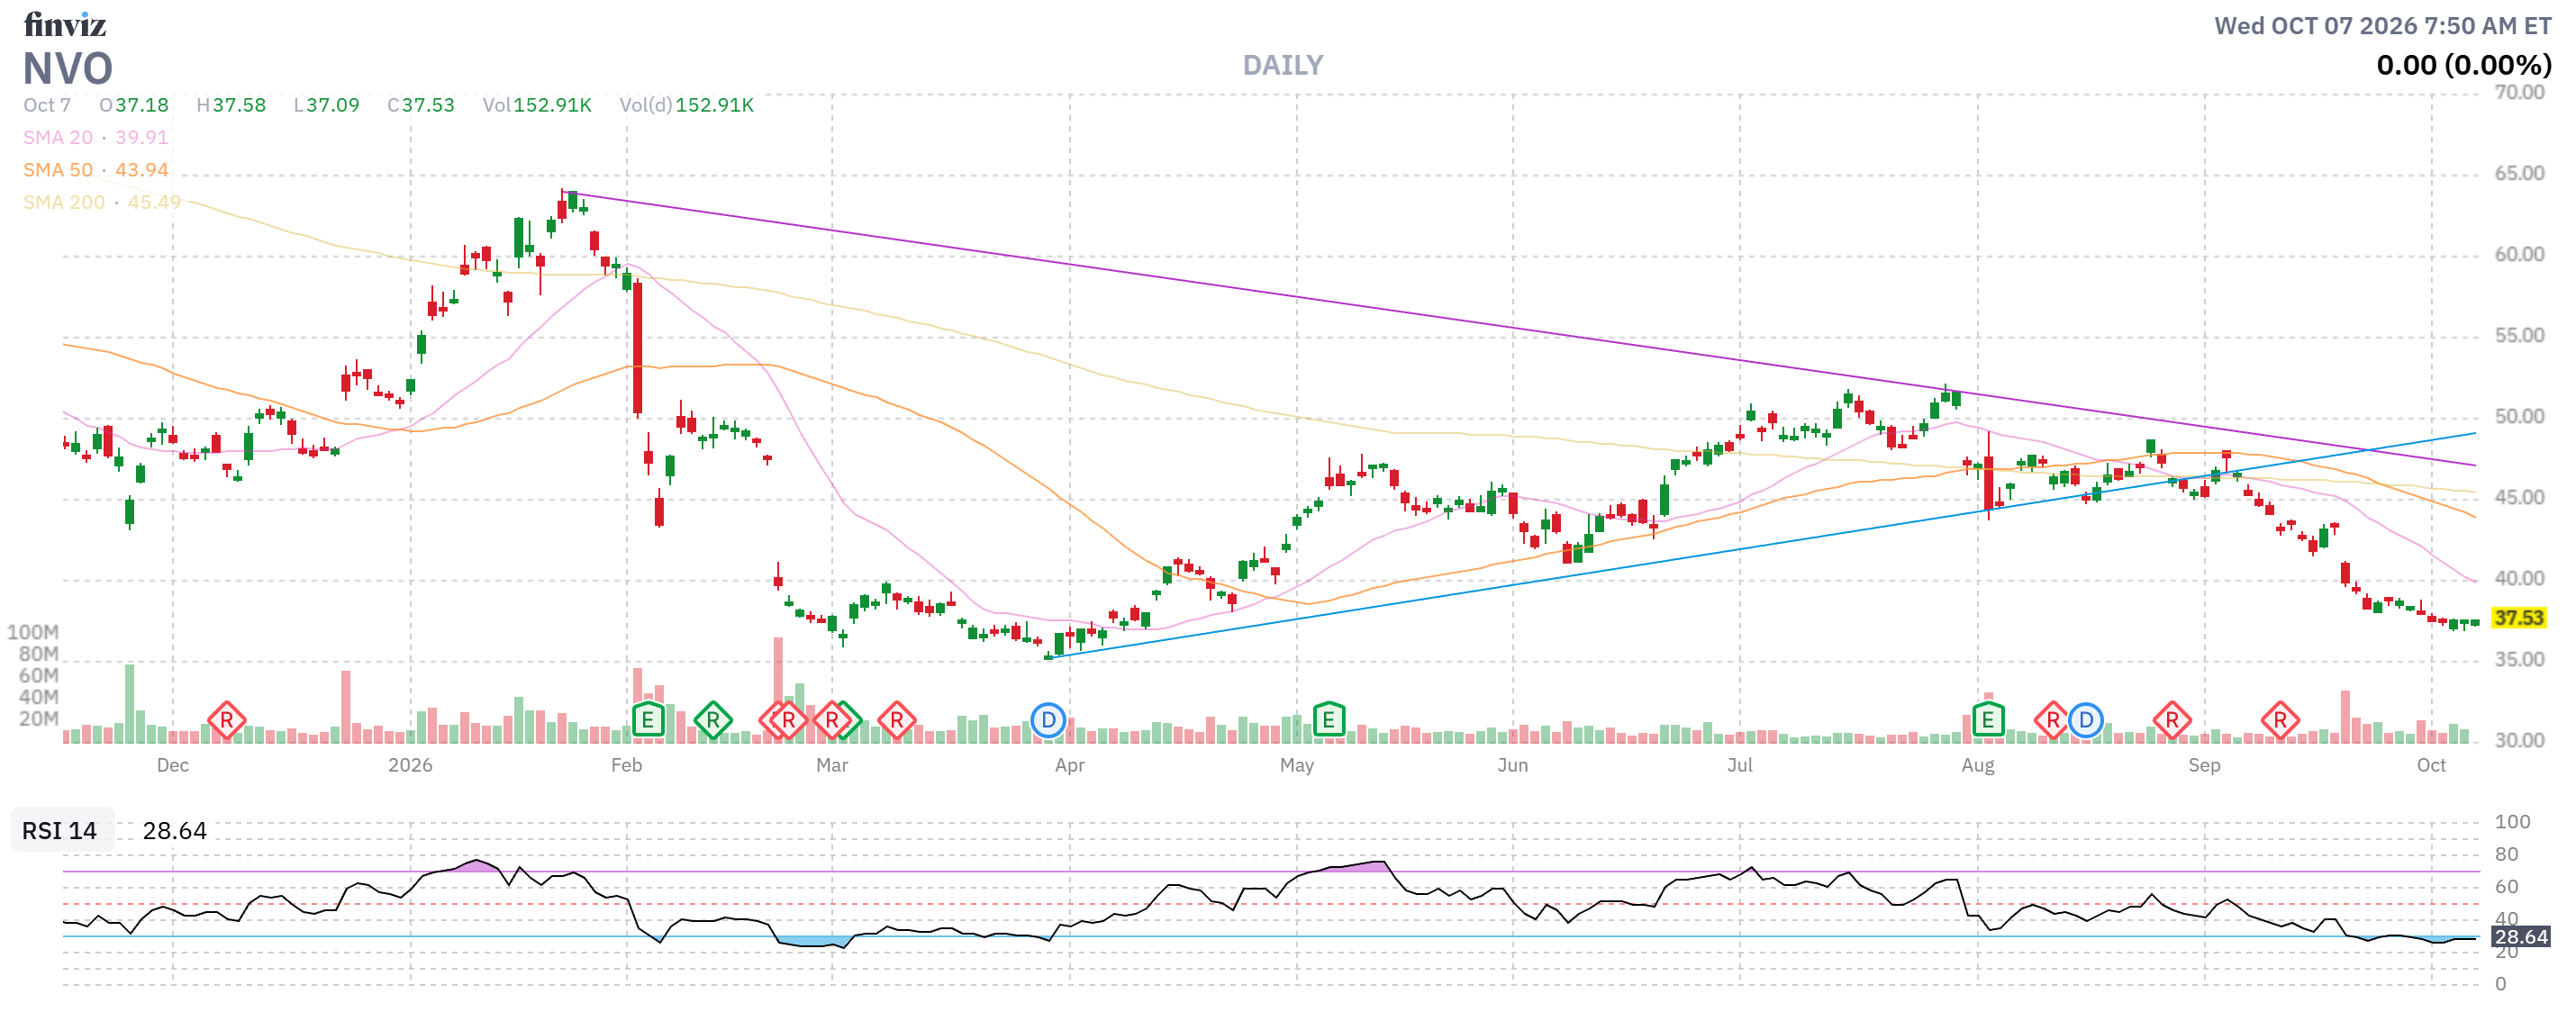This screenshot has height=1012, width=2576.
Task: Click the red R marker in mid-September
Action: pyautogui.click(x=2280, y=720)
